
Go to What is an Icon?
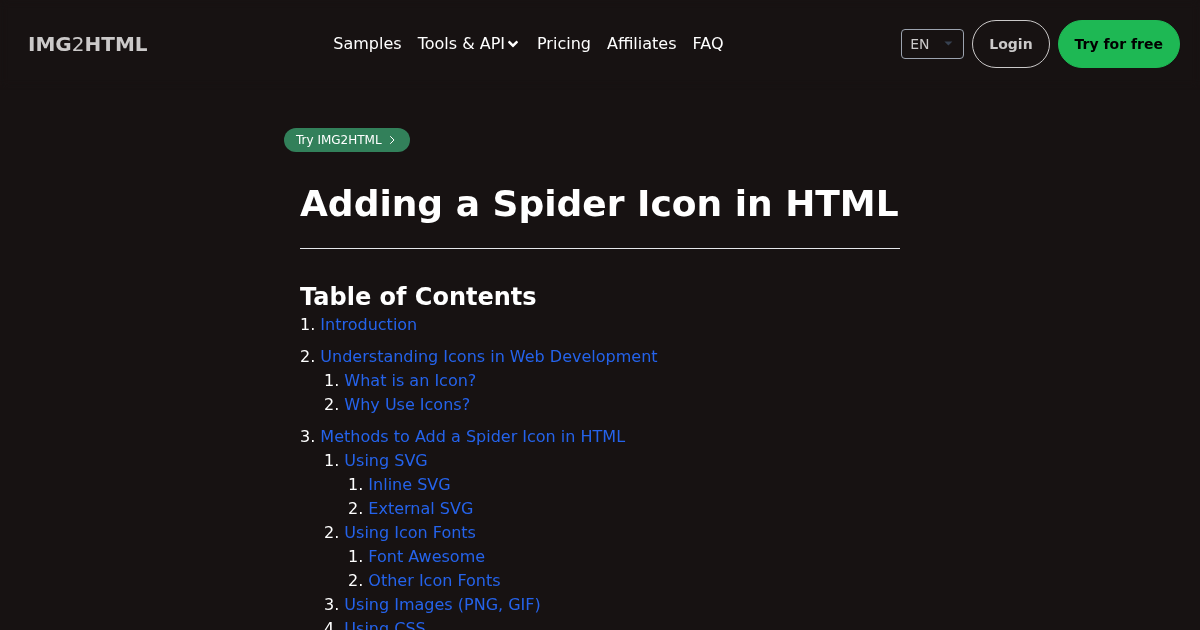pos(410,381)
